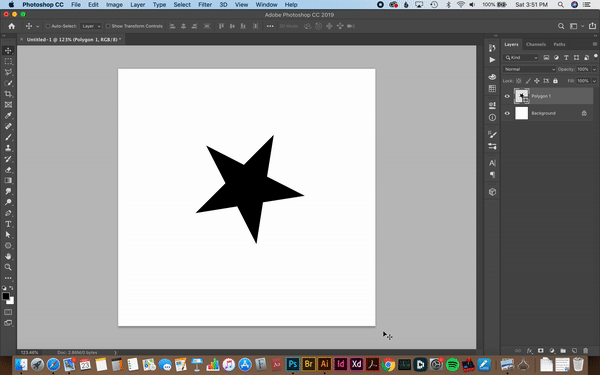
Task: Open the Auto-Select Layer dropdown
Action: (x=91, y=26)
